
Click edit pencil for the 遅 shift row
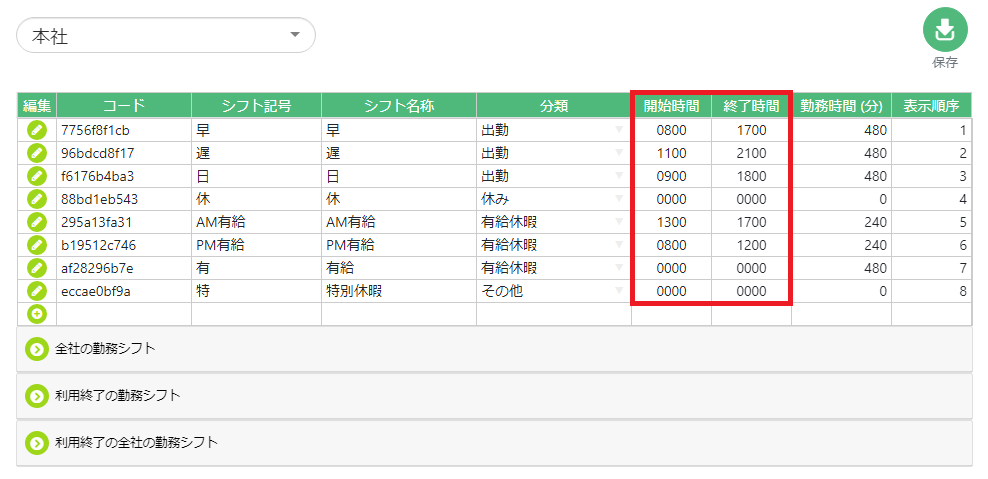(x=37, y=153)
